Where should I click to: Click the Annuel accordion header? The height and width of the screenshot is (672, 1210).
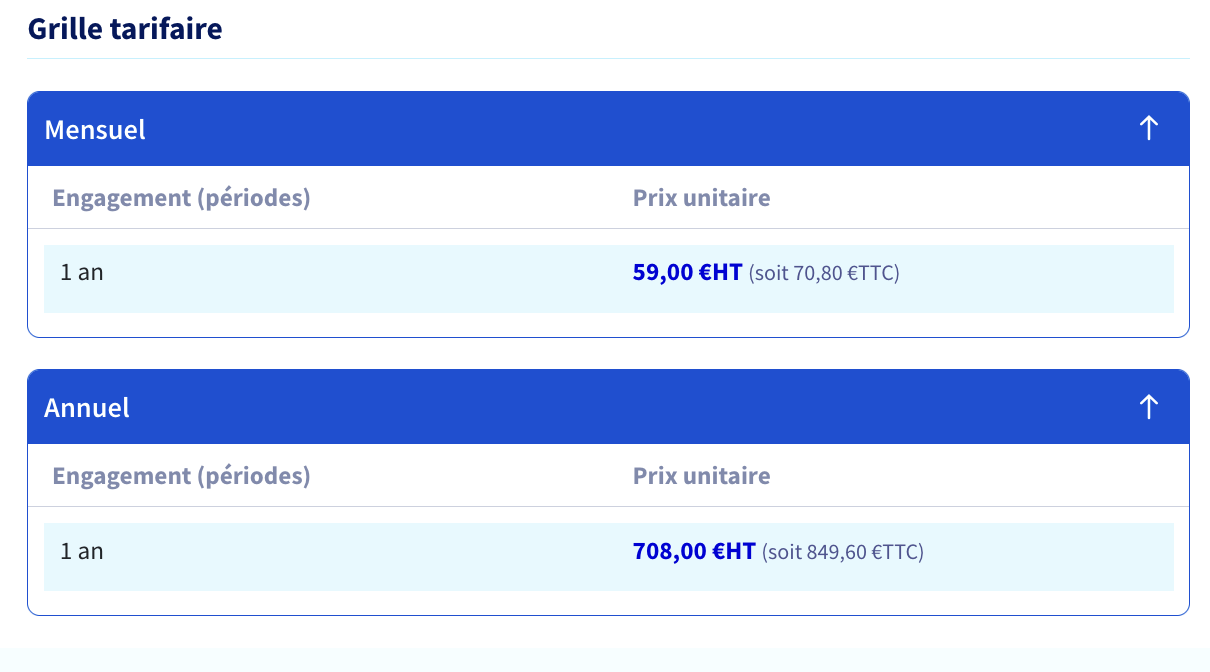coord(608,407)
